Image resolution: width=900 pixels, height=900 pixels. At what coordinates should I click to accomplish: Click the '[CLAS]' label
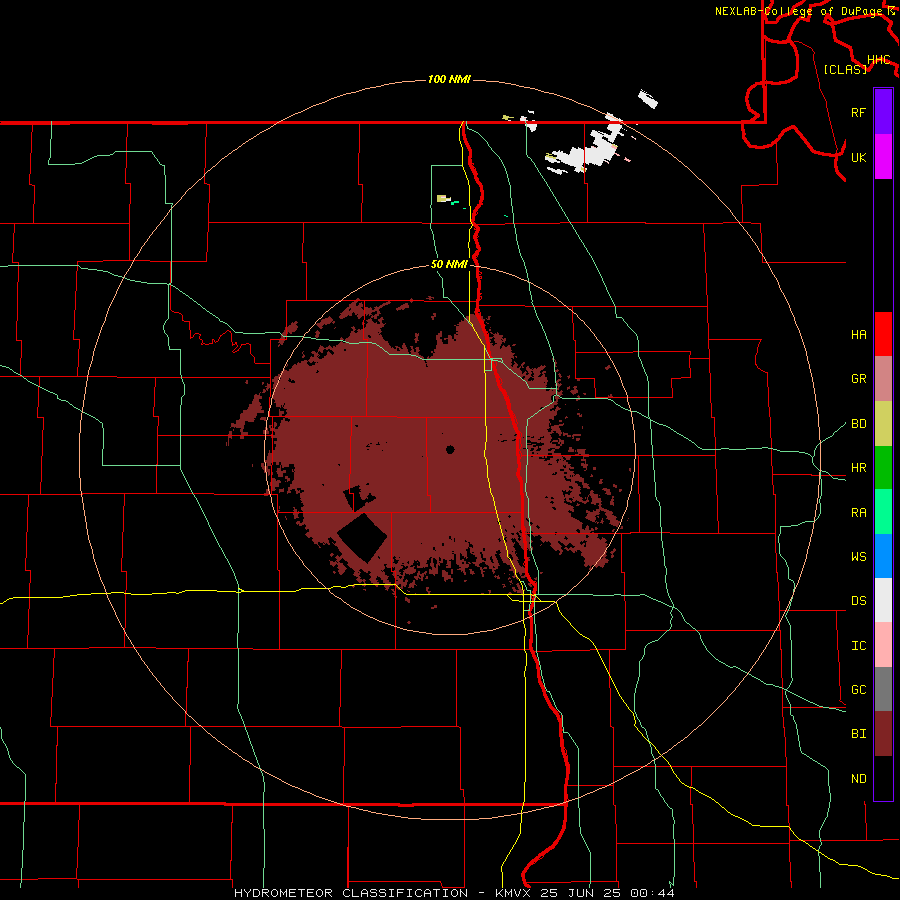tap(845, 69)
